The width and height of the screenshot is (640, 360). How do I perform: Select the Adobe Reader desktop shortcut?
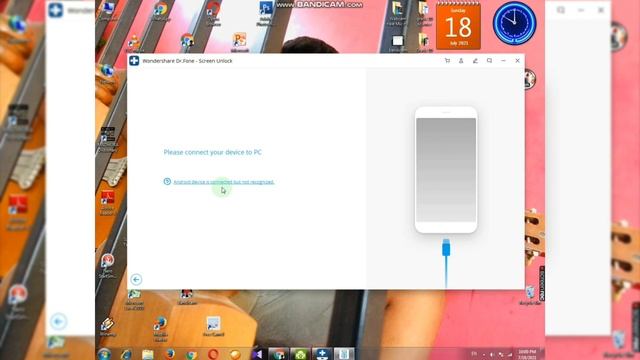pos(107,202)
